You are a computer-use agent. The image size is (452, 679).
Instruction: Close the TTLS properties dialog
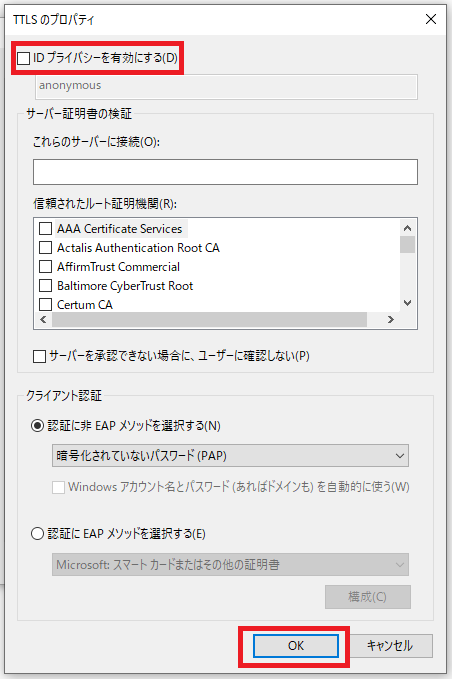point(431,19)
